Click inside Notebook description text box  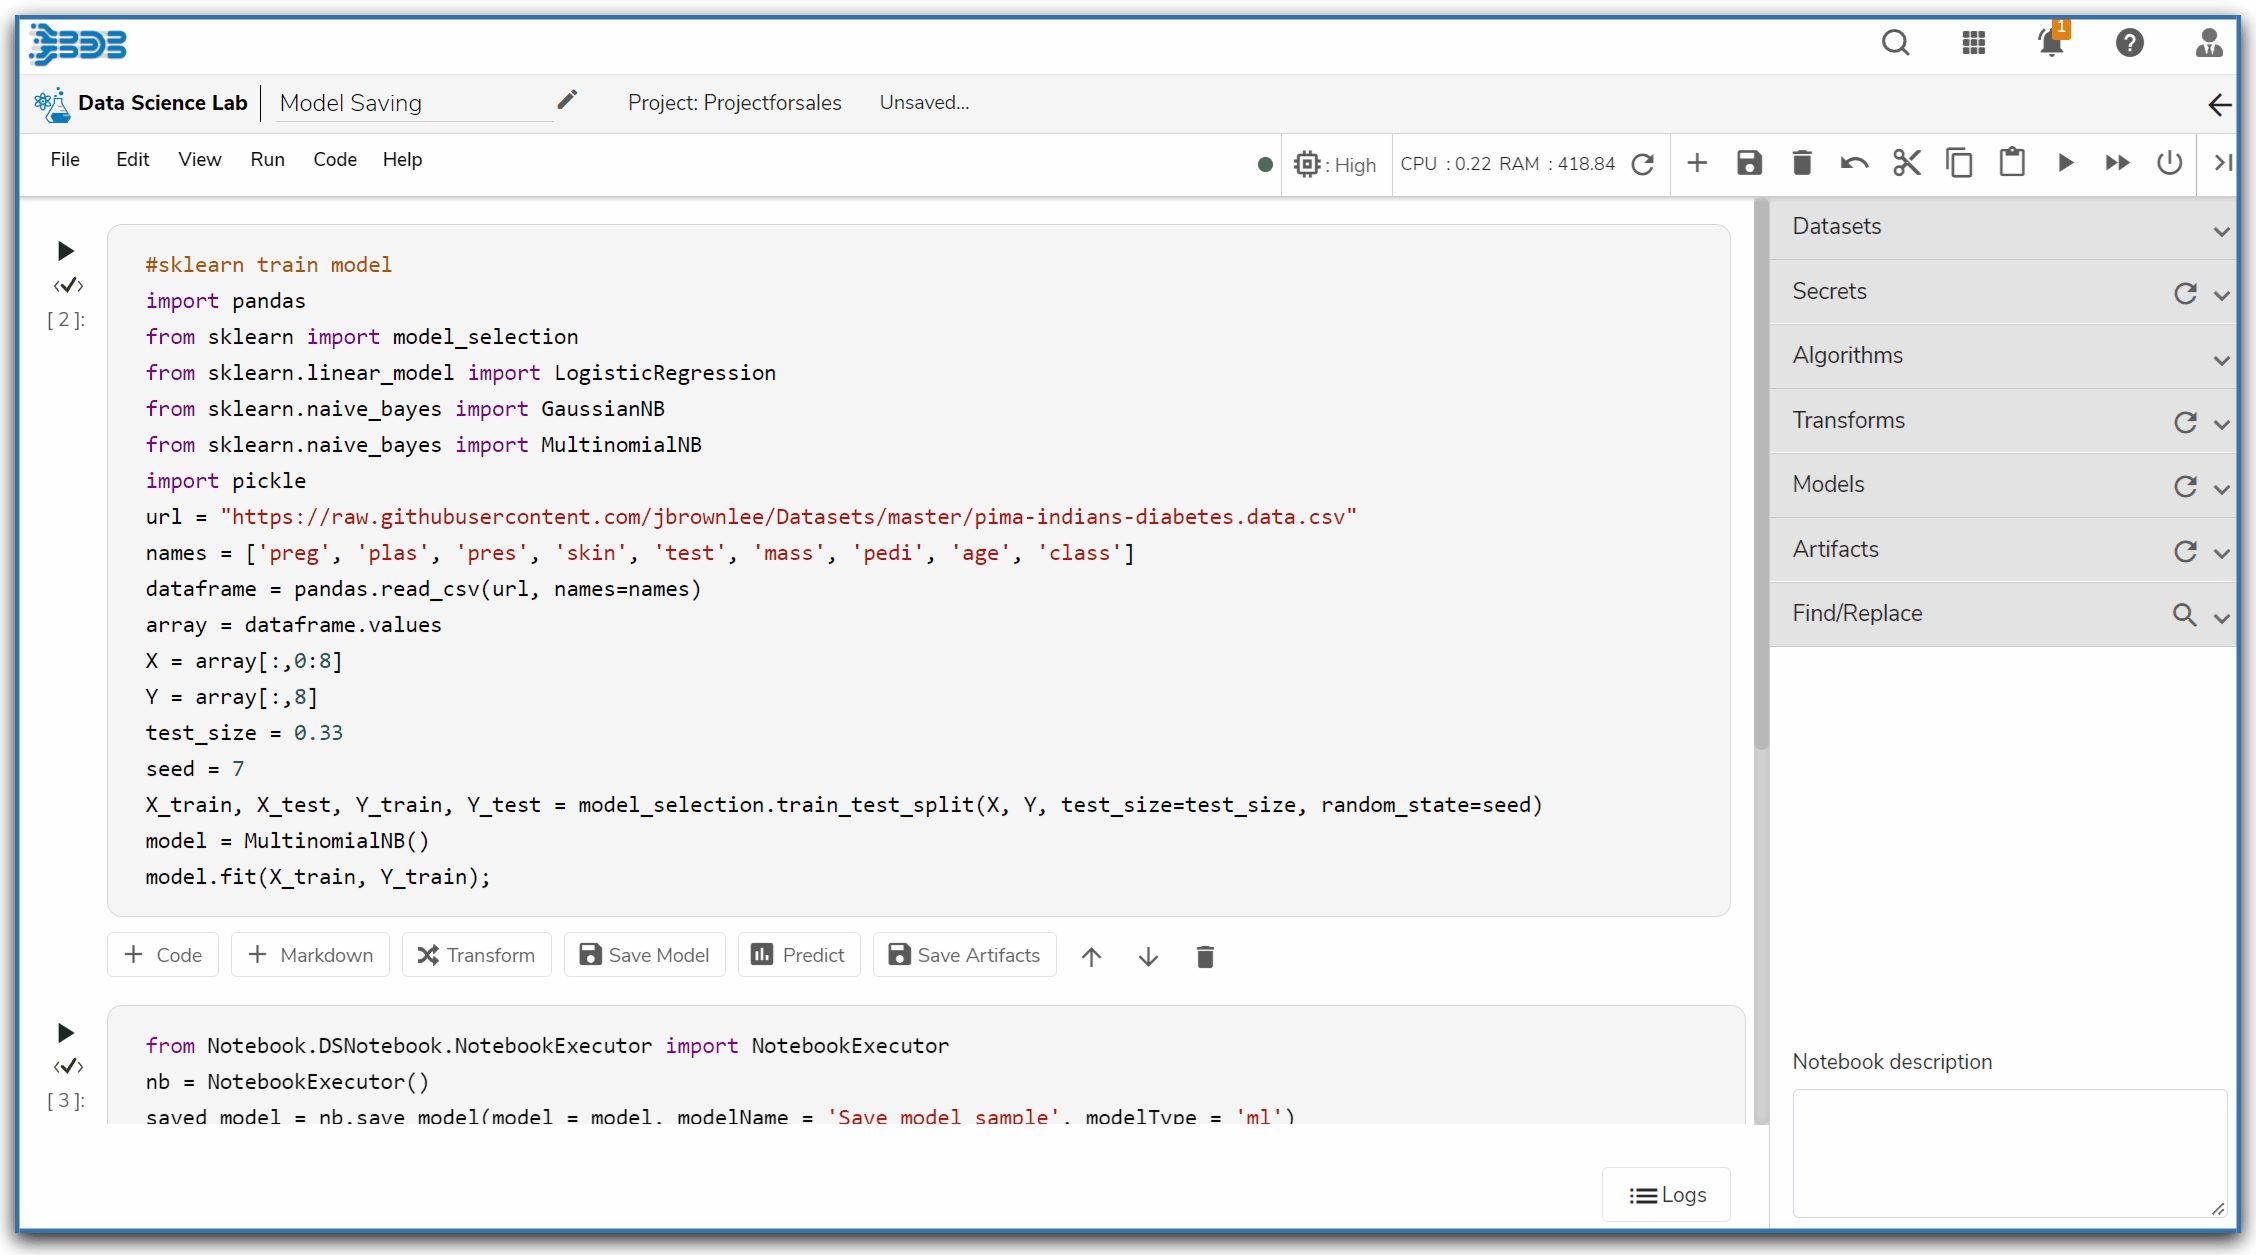click(2008, 1152)
